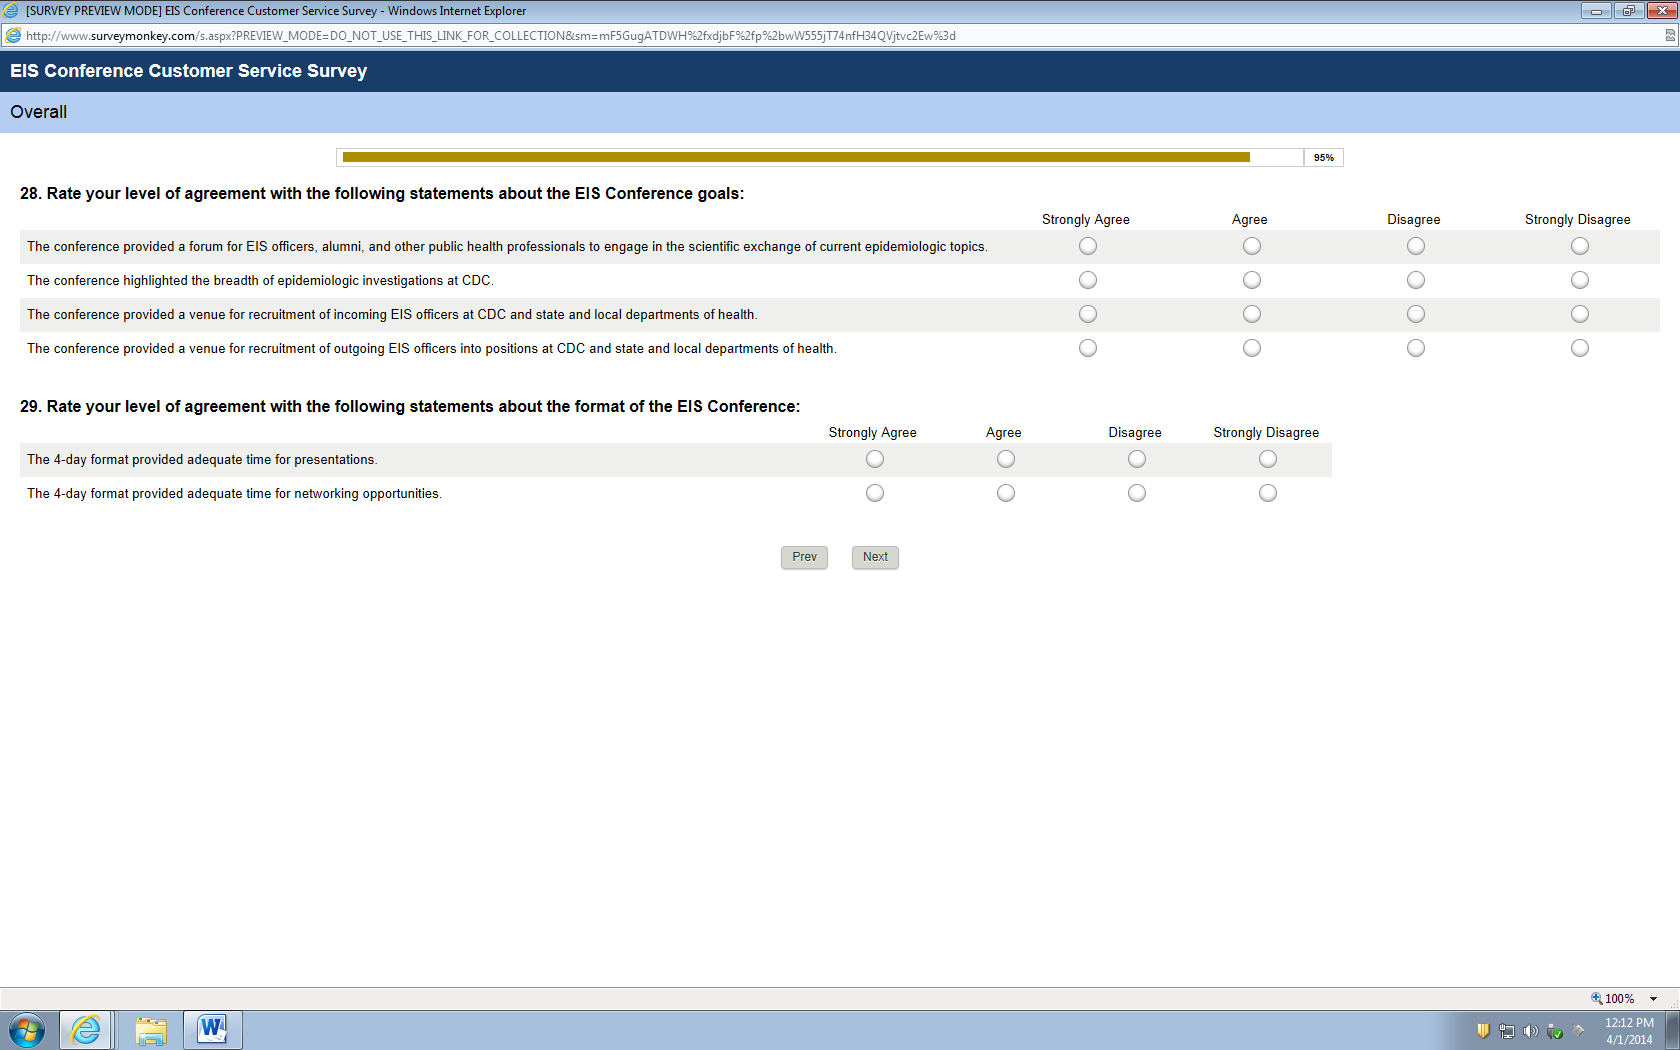Screen dimensions: 1680x1050
Task: Select Disagree for outgoing EIS officers recruitment
Action: [x=1416, y=348]
